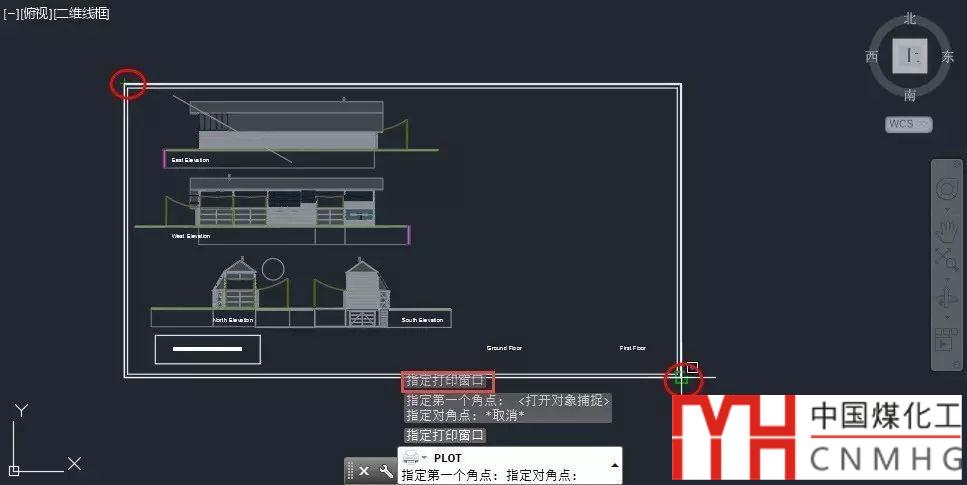Image resolution: width=967 pixels, height=485 pixels.
Task: Click 北 on the ViewCube compass
Action: click(910, 18)
